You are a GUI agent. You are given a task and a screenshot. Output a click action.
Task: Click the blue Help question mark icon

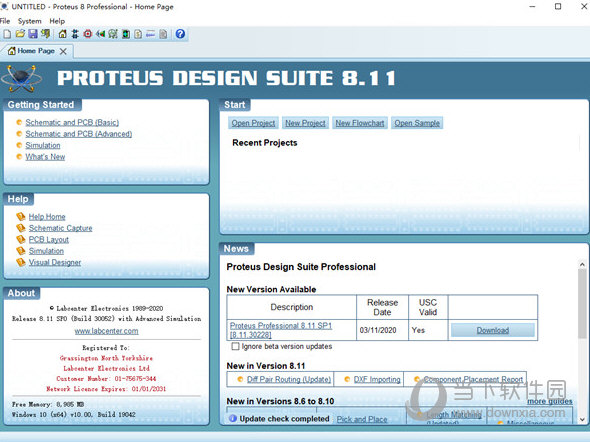(x=180, y=34)
